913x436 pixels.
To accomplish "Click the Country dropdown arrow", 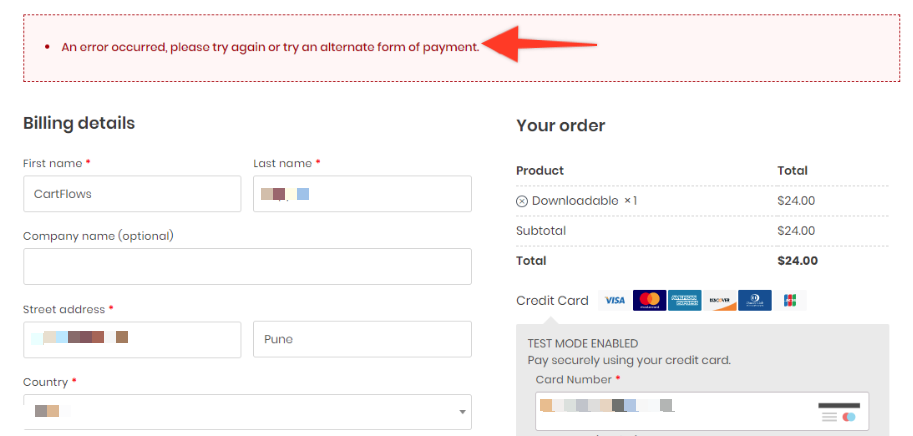I will pos(462,411).
